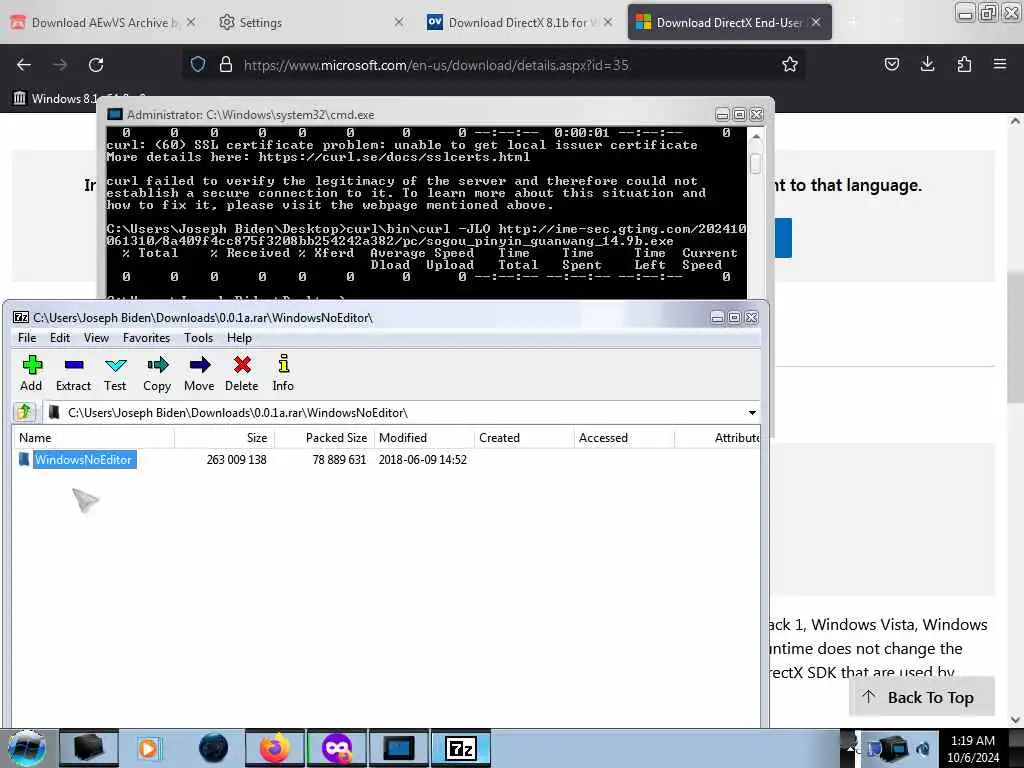Click the cmd window scrollbar up arrow
The image size is (1024, 768).
pyautogui.click(x=756, y=137)
